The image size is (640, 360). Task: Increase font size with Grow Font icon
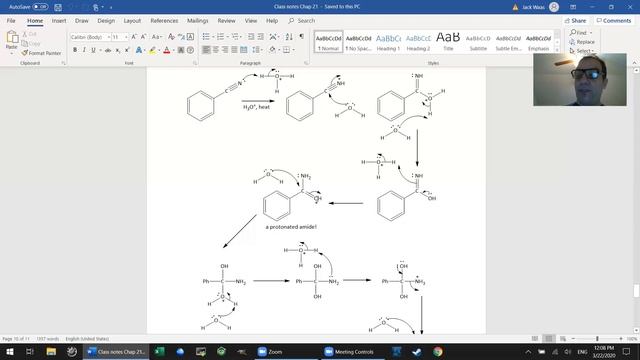pos(134,37)
